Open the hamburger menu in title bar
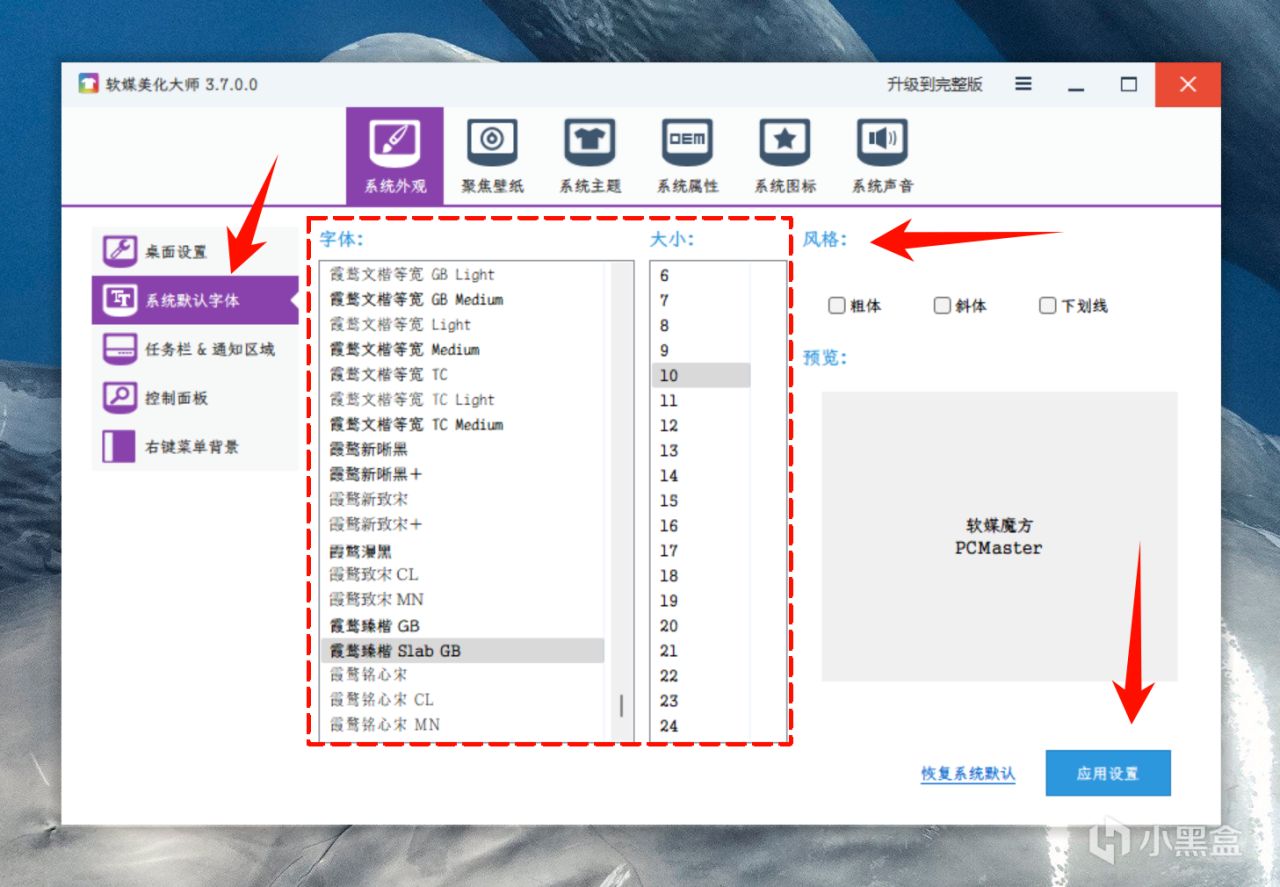 (1023, 84)
